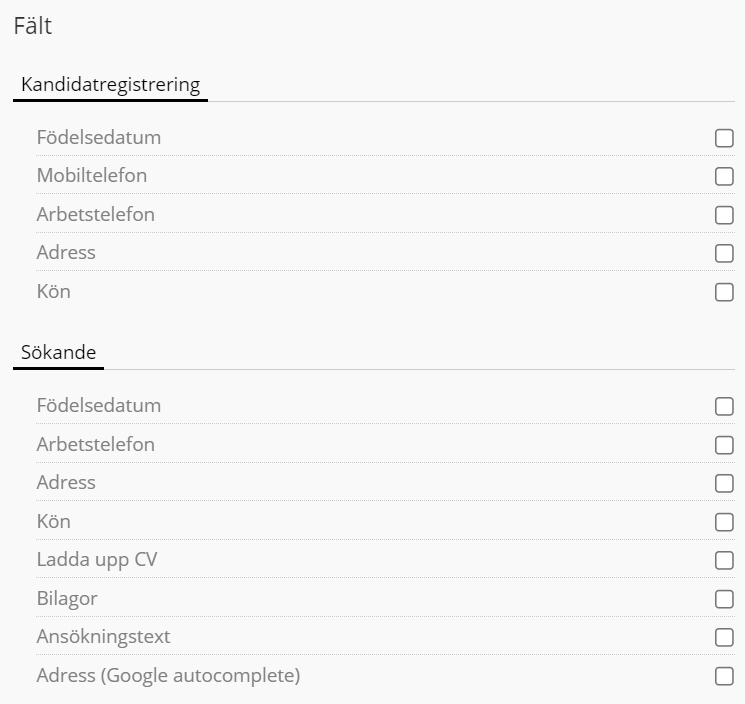Click the Ladda upp CV label
The image size is (745, 704).
click(x=97, y=560)
